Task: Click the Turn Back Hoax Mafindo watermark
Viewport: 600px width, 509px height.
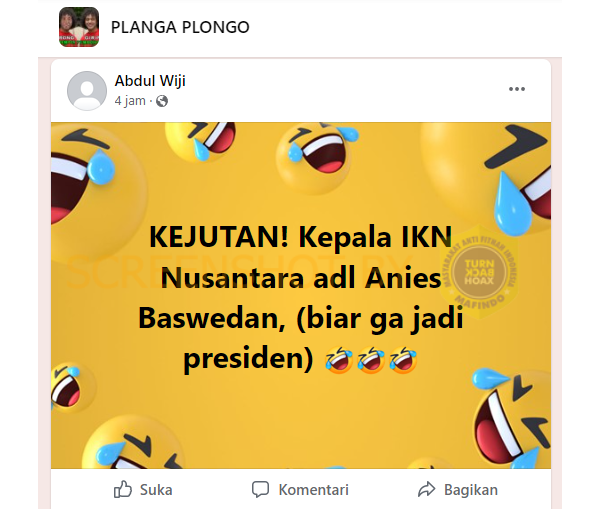Action: [x=479, y=272]
